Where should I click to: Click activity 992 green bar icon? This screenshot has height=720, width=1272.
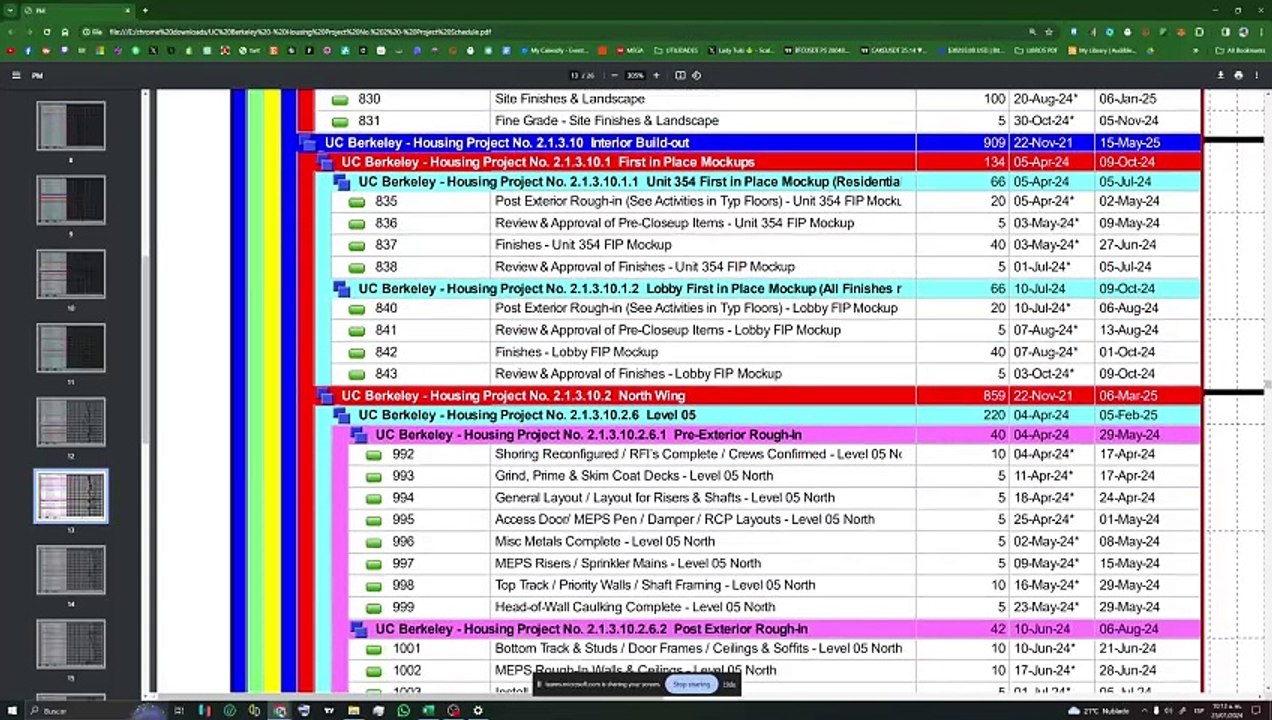(374, 455)
